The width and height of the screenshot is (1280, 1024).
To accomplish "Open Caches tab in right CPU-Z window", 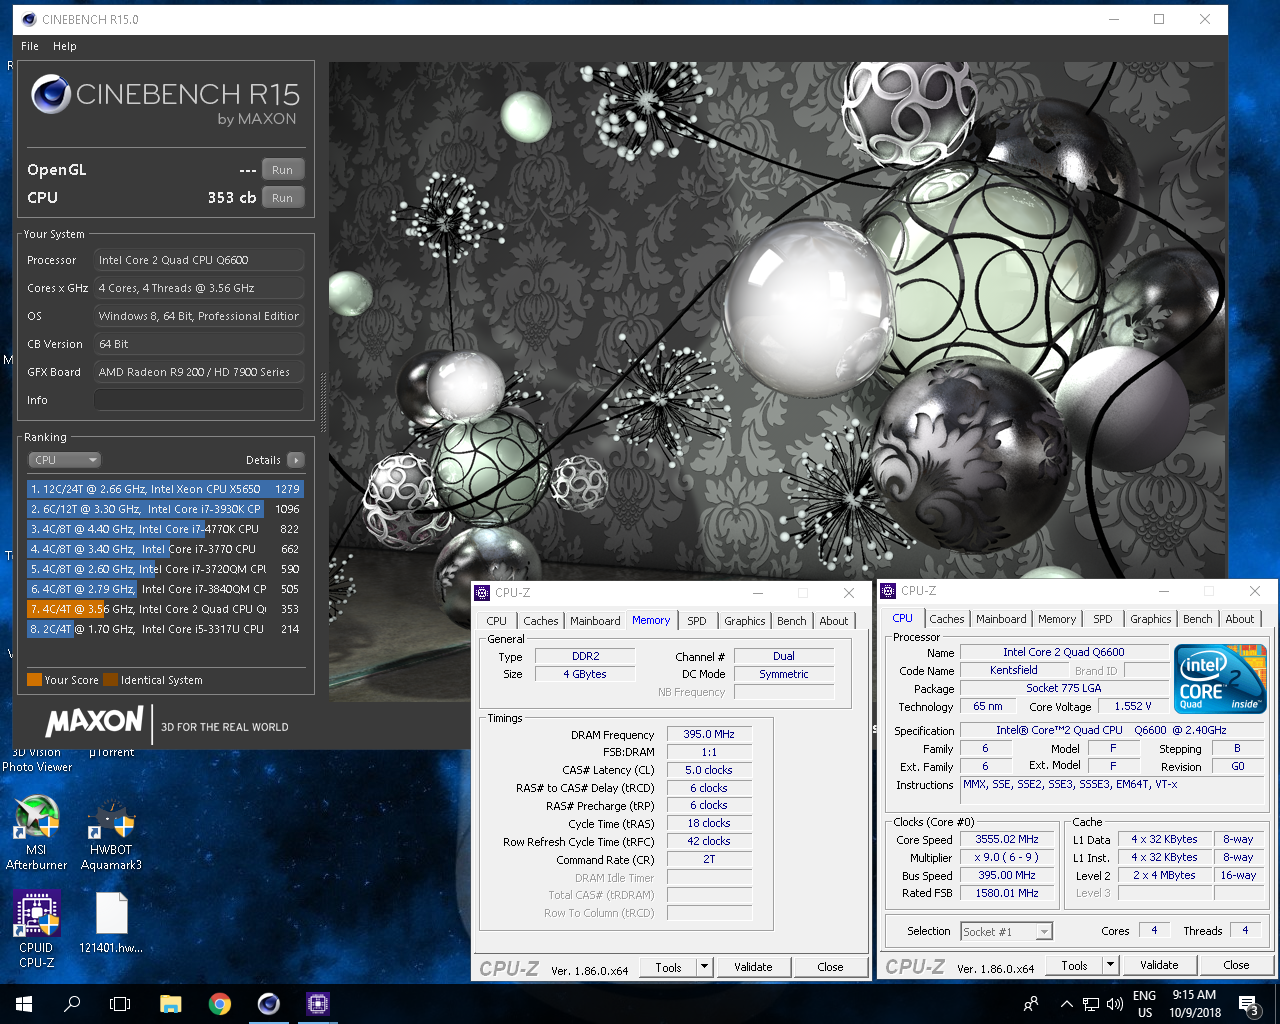I will pyautogui.click(x=947, y=619).
